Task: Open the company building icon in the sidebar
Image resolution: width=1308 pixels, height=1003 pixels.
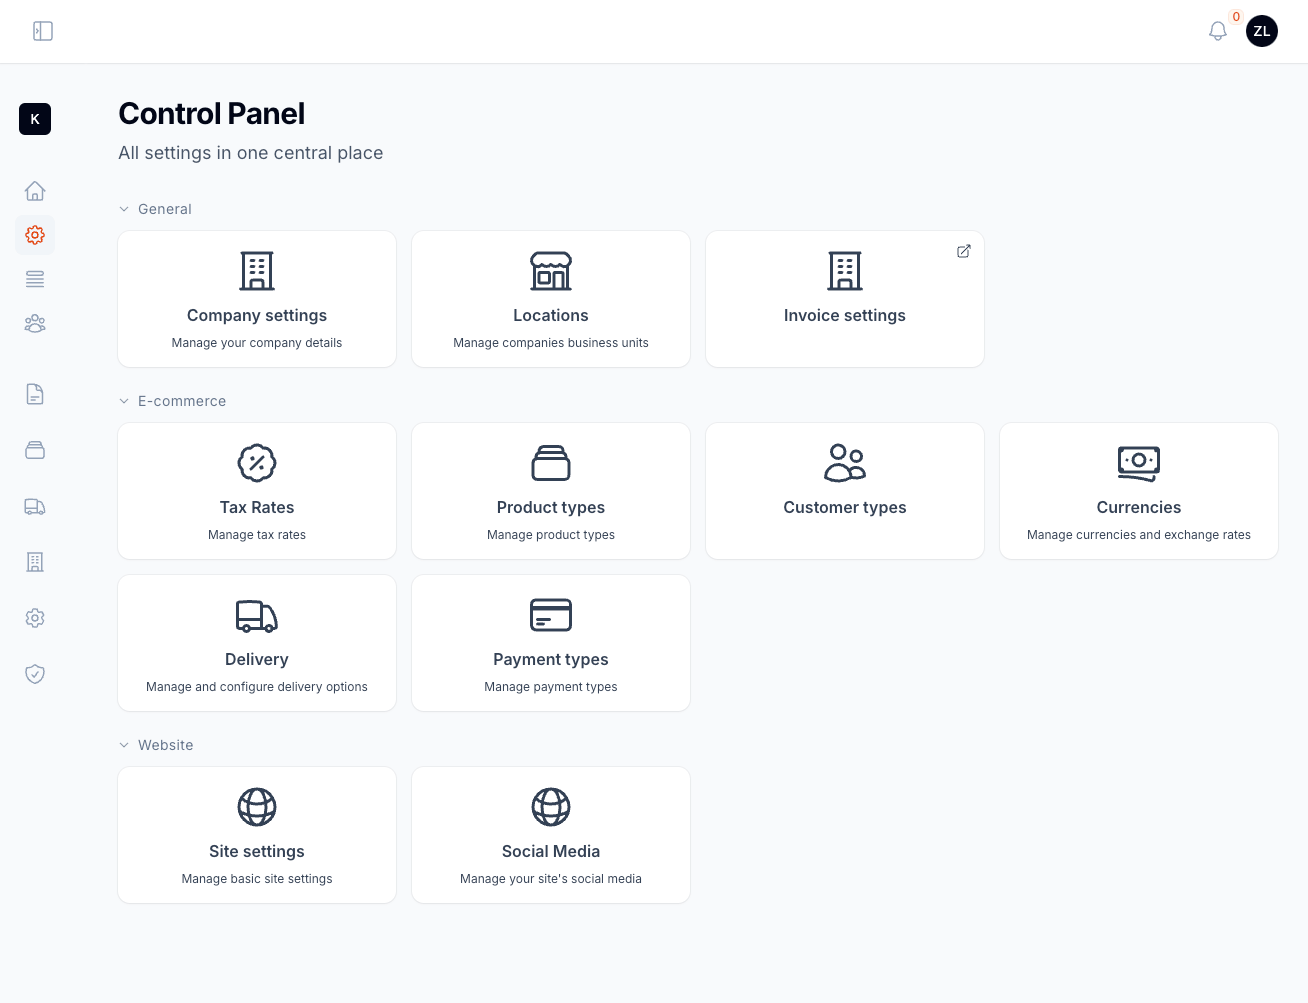Action: (x=35, y=562)
